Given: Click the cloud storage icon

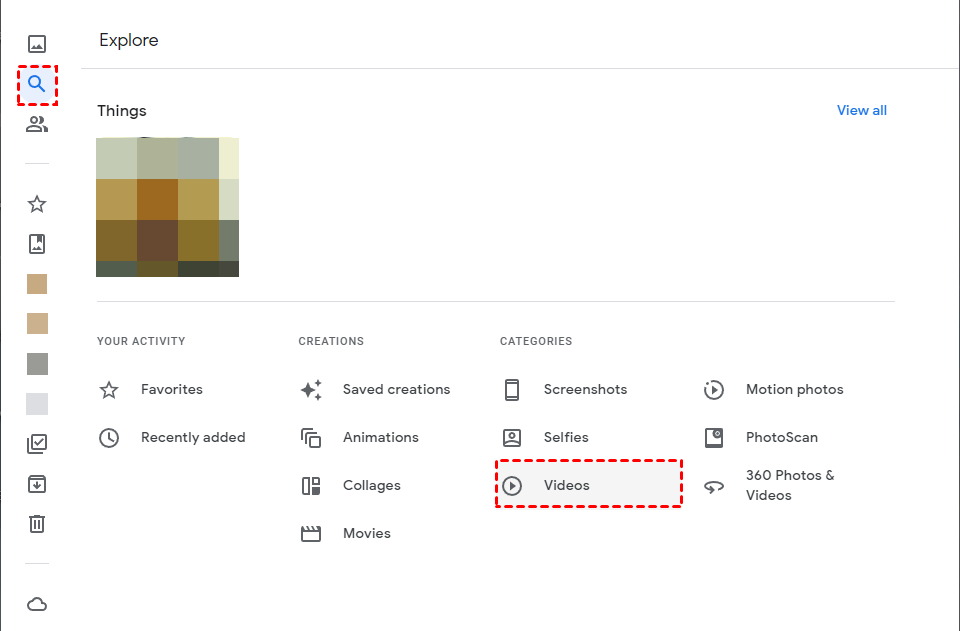Looking at the screenshot, I should point(37,604).
